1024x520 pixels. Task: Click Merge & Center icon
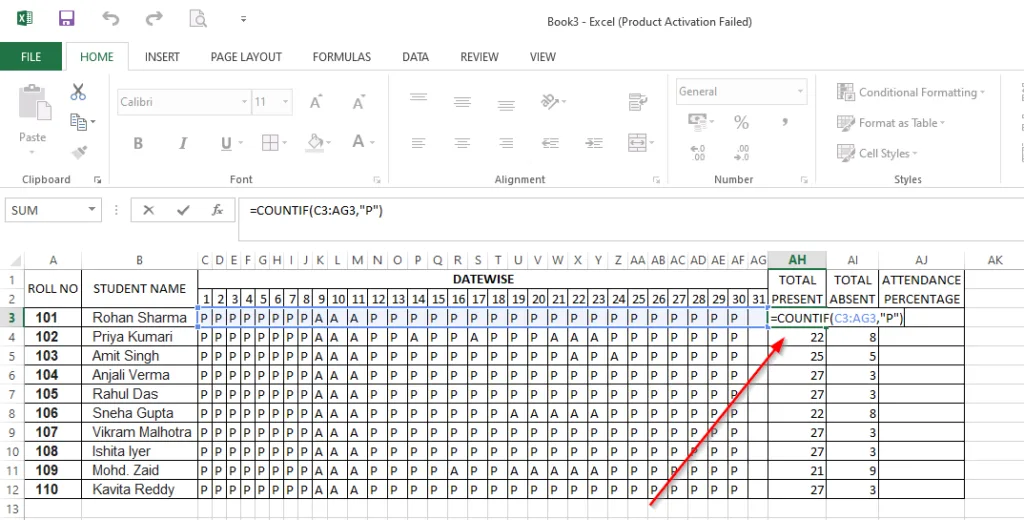tap(637, 142)
